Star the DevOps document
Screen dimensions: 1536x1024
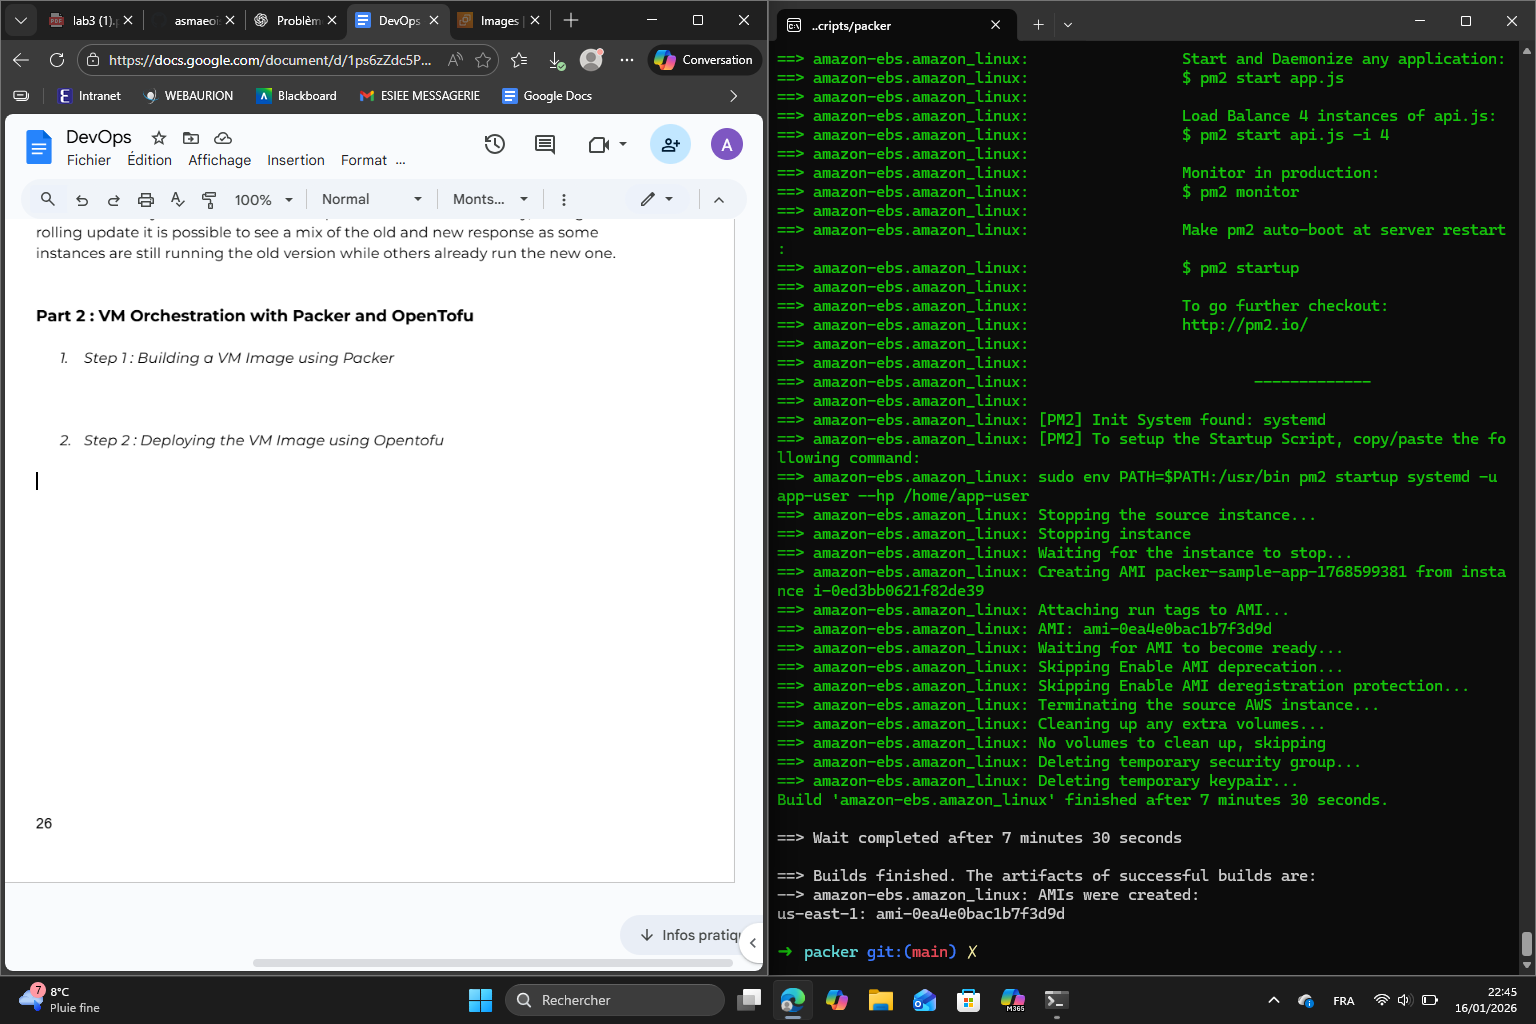(157, 138)
